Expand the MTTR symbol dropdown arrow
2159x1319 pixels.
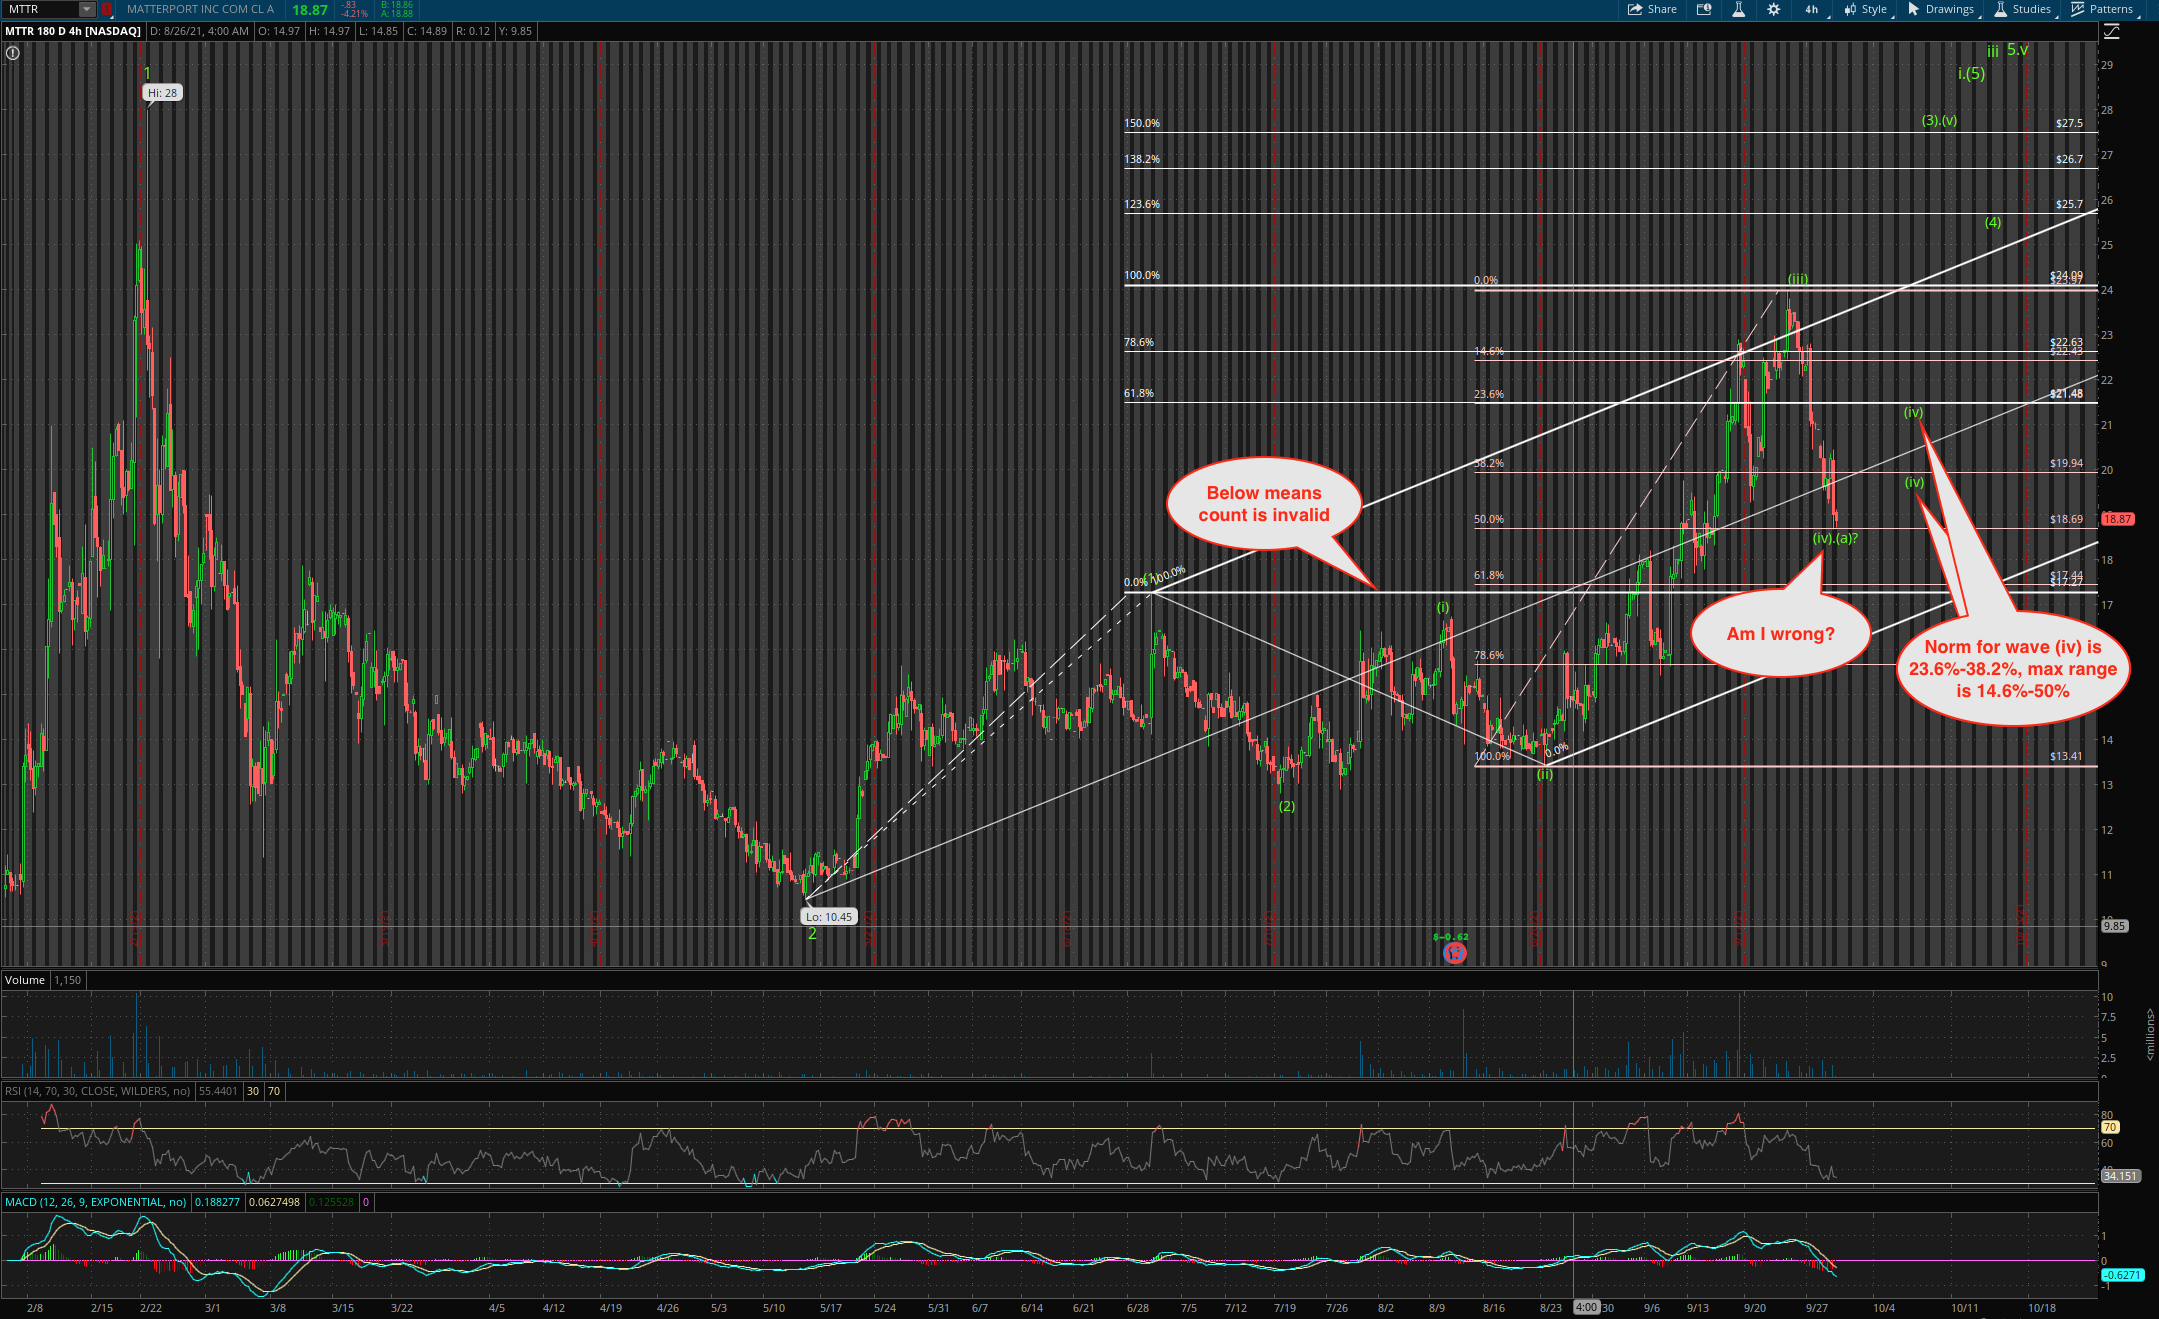[x=87, y=9]
